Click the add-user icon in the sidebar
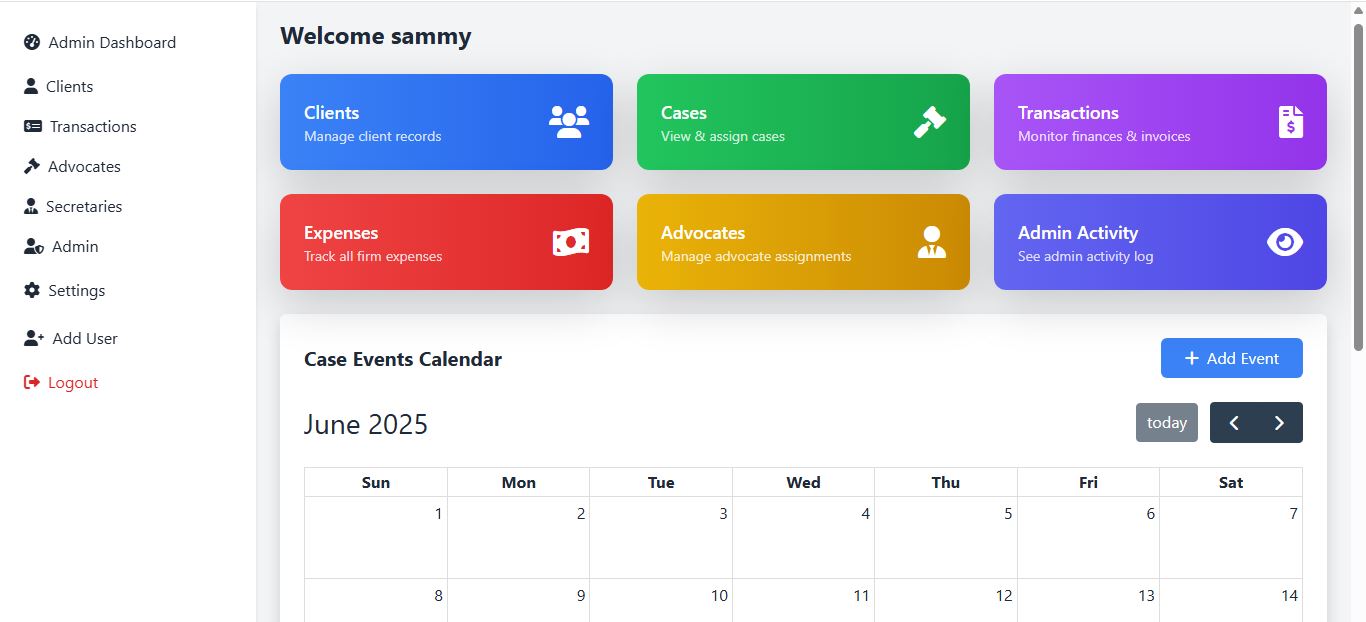Viewport: 1366px width, 622px height. (x=34, y=338)
